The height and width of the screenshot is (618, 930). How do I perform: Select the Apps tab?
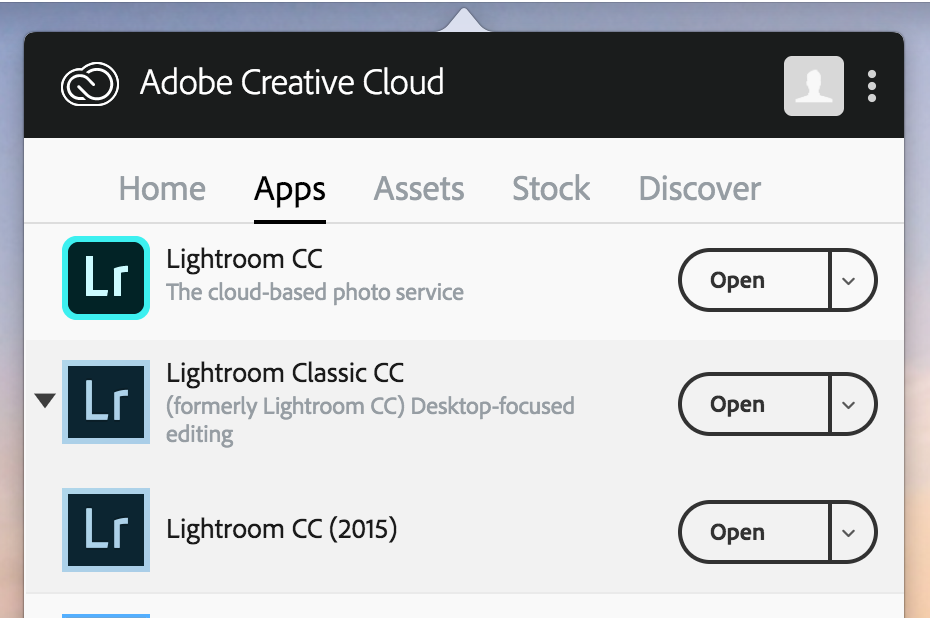tap(289, 190)
